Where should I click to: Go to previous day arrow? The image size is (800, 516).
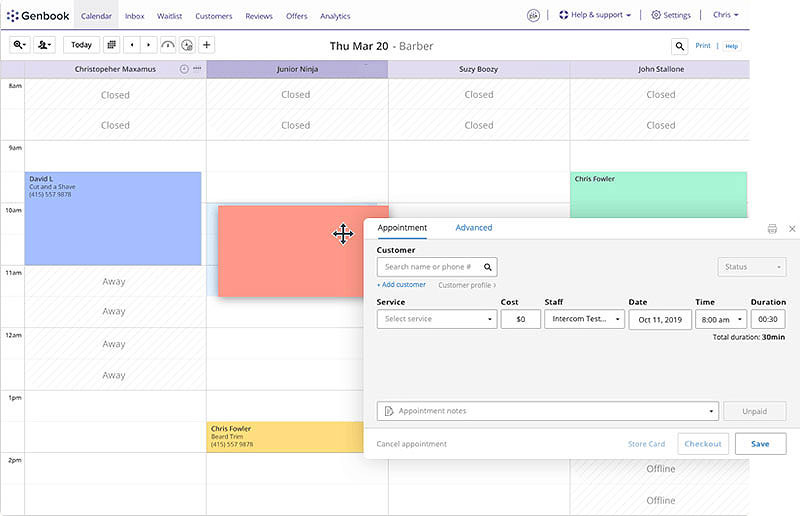[132, 45]
